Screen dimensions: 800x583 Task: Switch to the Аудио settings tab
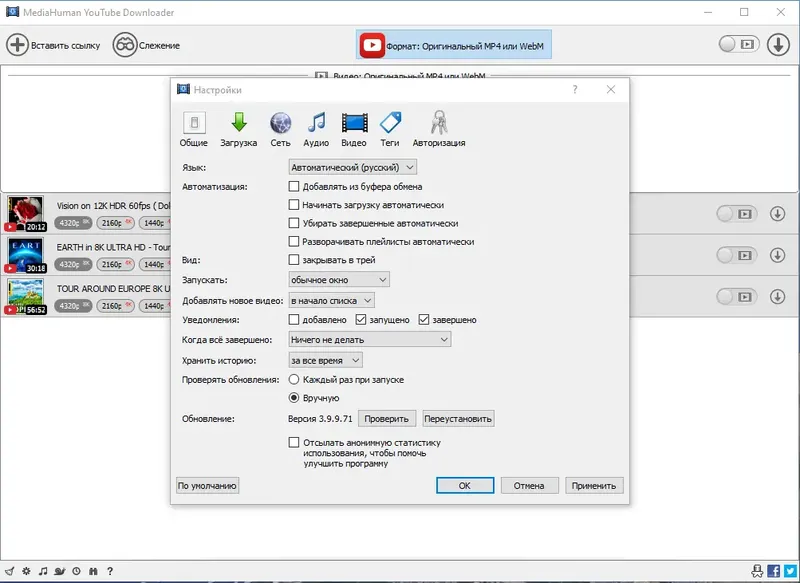click(x=316, y=129)
